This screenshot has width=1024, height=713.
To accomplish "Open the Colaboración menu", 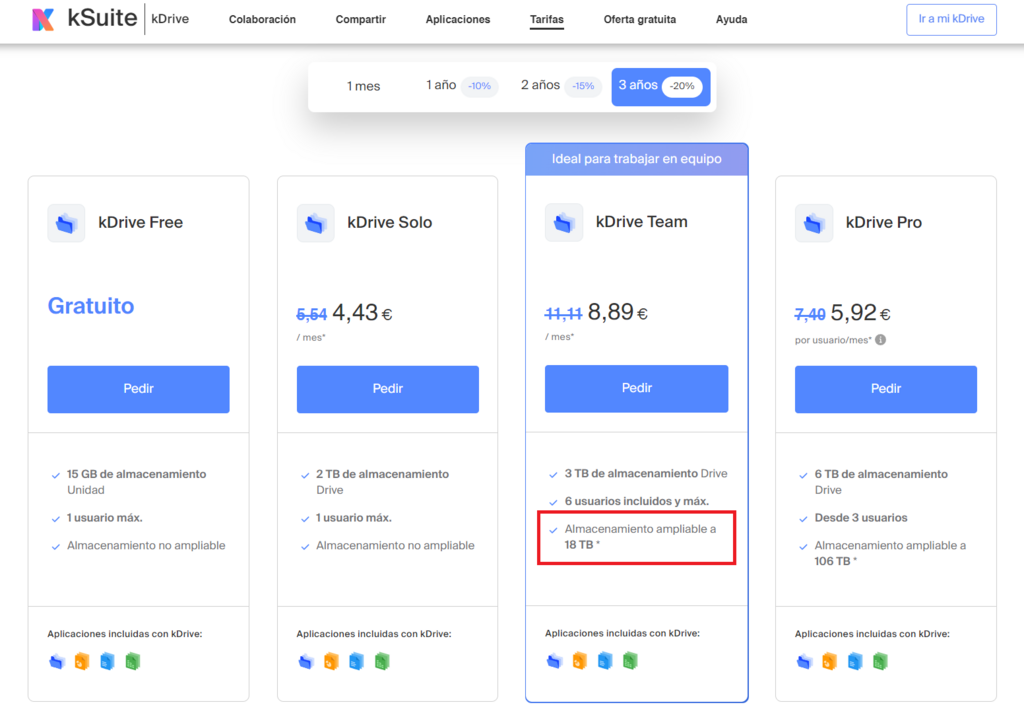I will tap(262, 20).
